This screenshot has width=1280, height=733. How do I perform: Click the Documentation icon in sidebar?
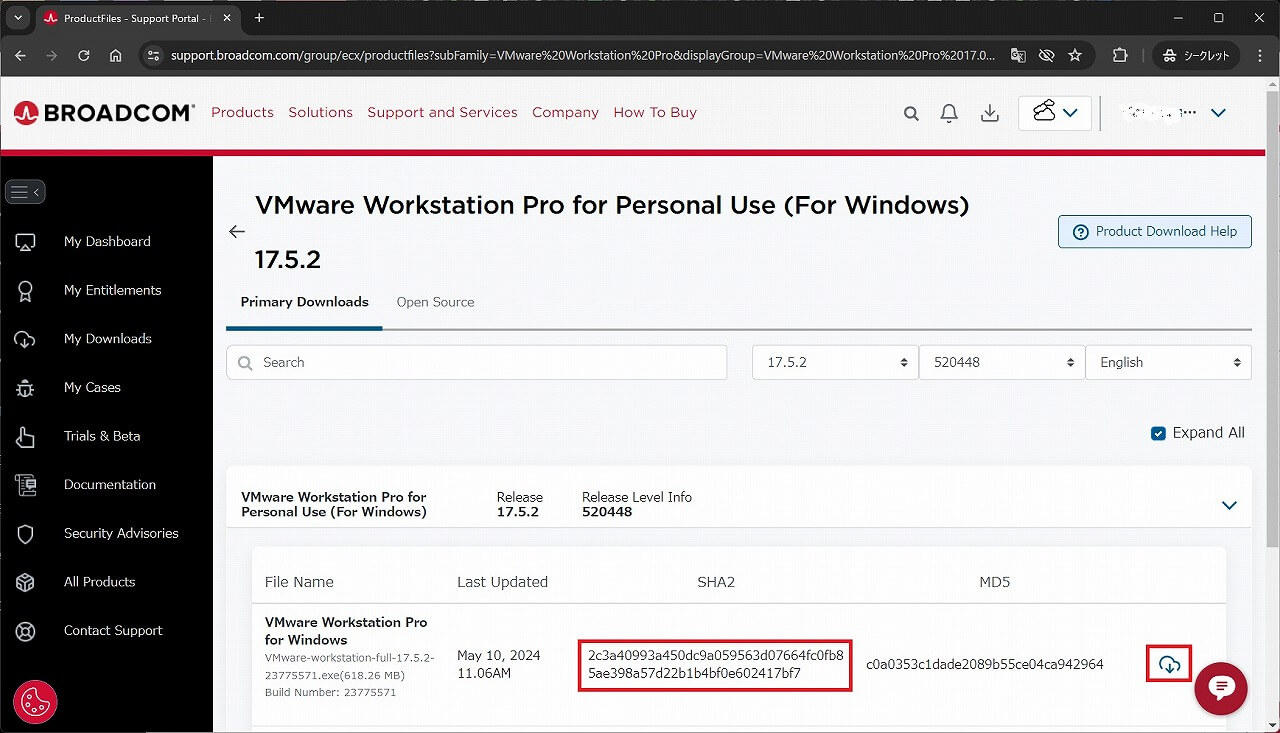coord(26,485)
